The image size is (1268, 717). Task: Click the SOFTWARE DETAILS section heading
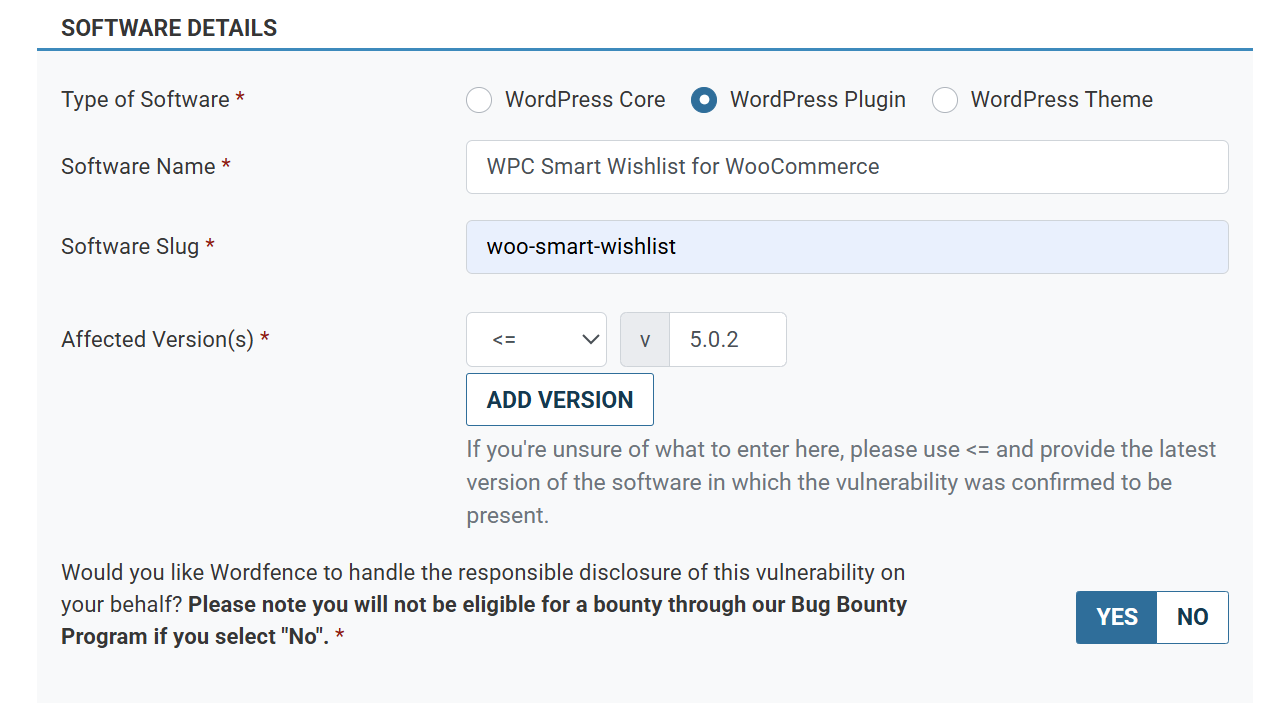click(169, 28)
